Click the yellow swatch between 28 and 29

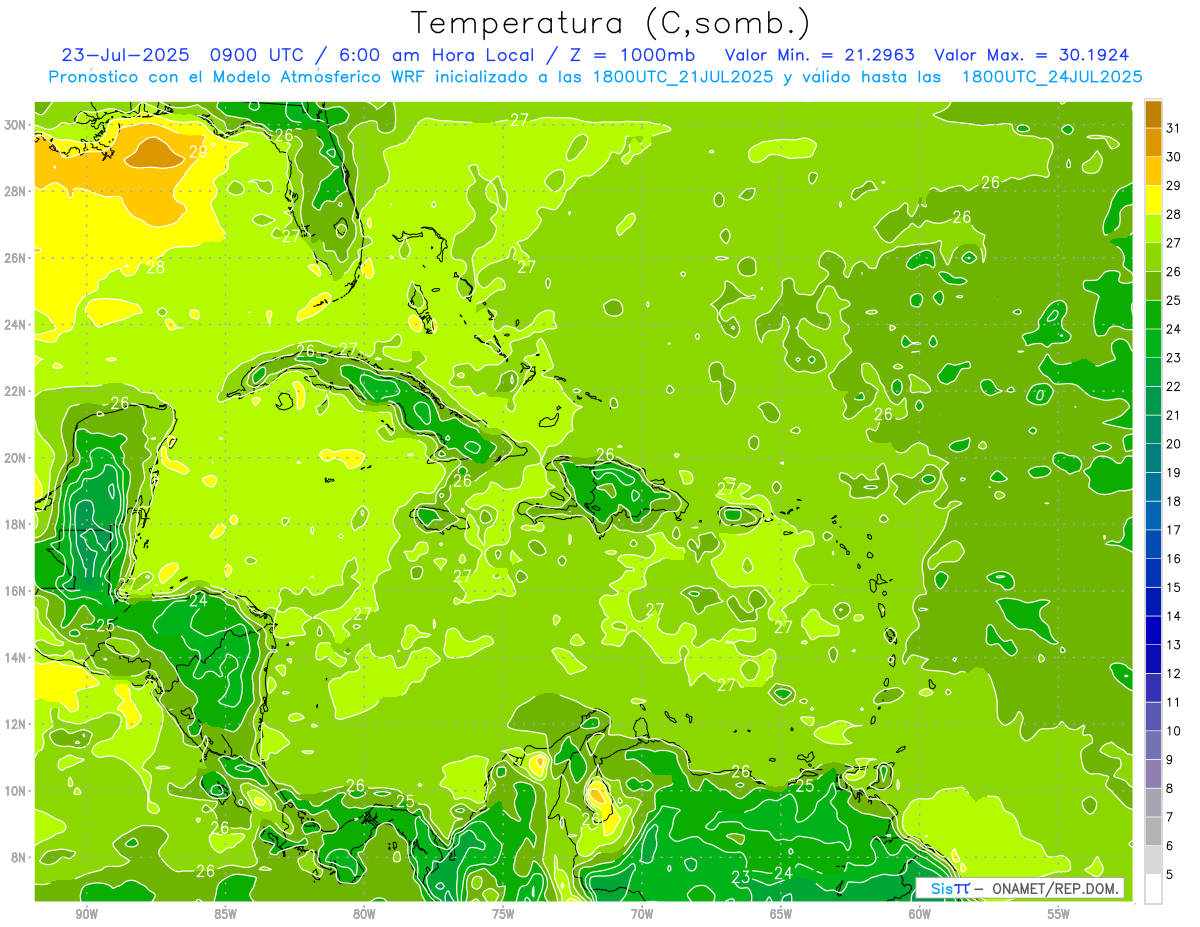tap(1153, 200)
